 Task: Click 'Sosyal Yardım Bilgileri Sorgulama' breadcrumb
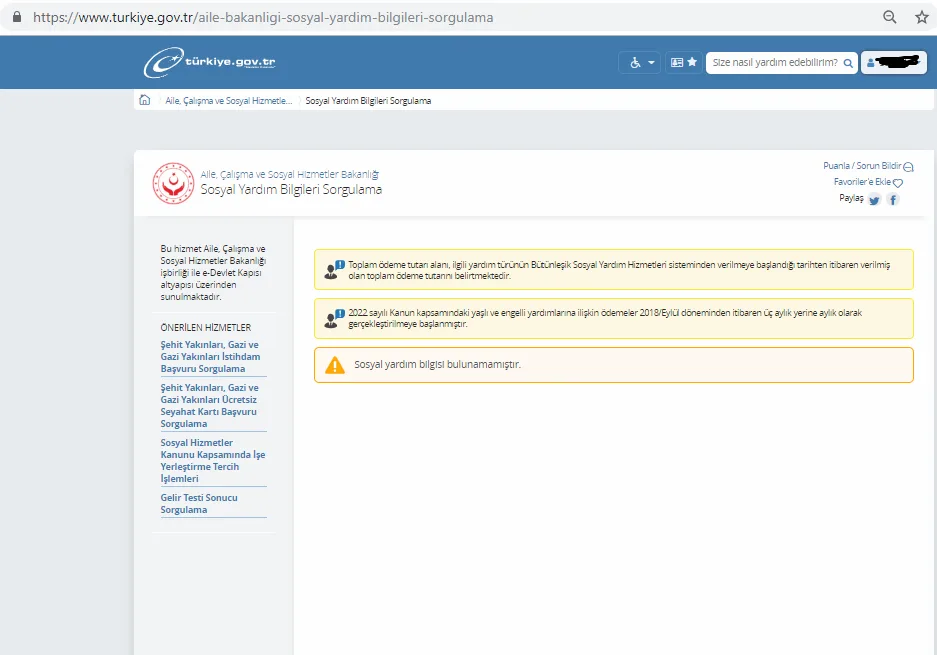pyautogui.click(x=368, y=101)
